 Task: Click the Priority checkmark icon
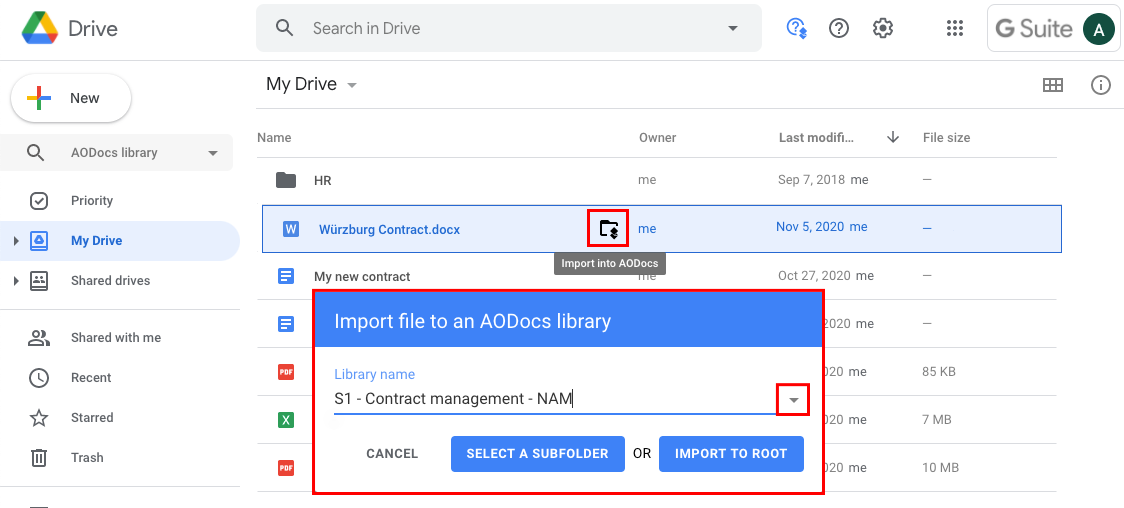(39, 201)
